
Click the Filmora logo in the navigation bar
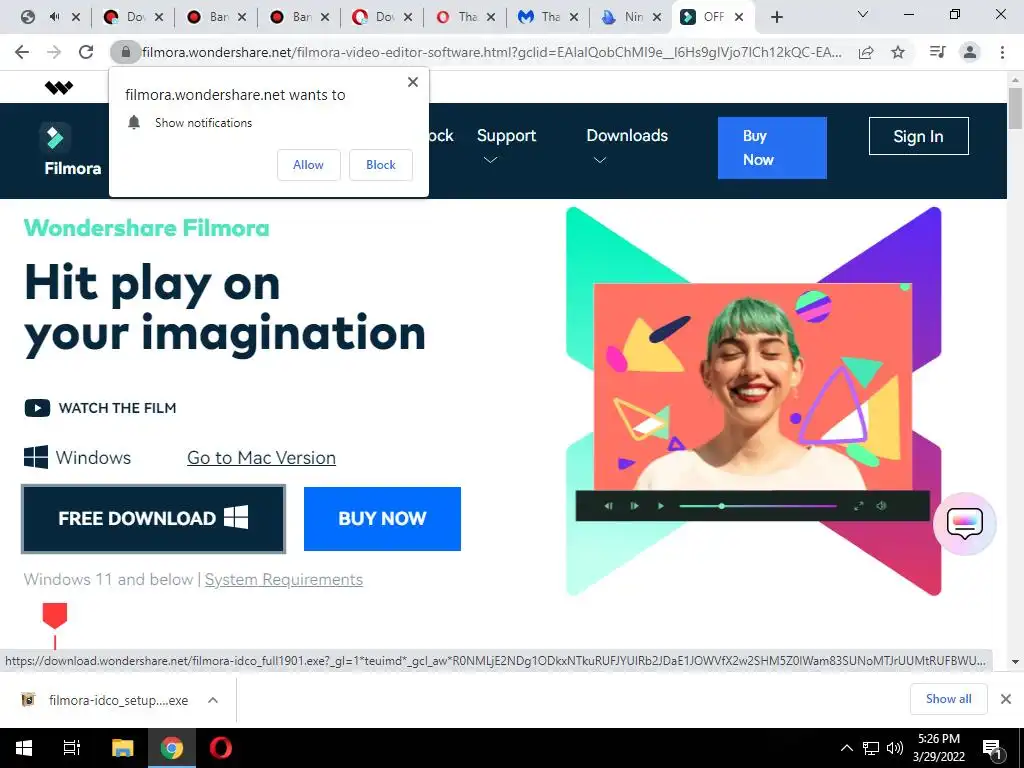[72, 150]
